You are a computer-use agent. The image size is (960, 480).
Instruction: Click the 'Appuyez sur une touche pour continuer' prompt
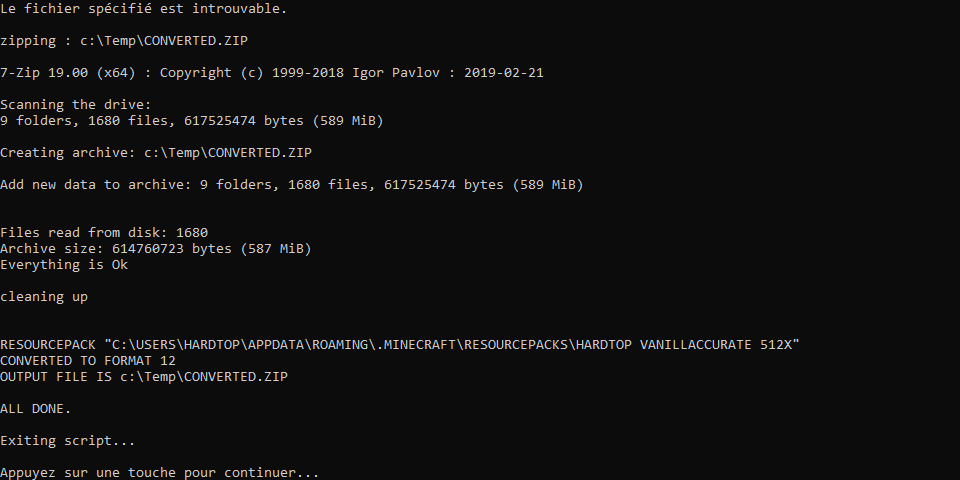160,473
